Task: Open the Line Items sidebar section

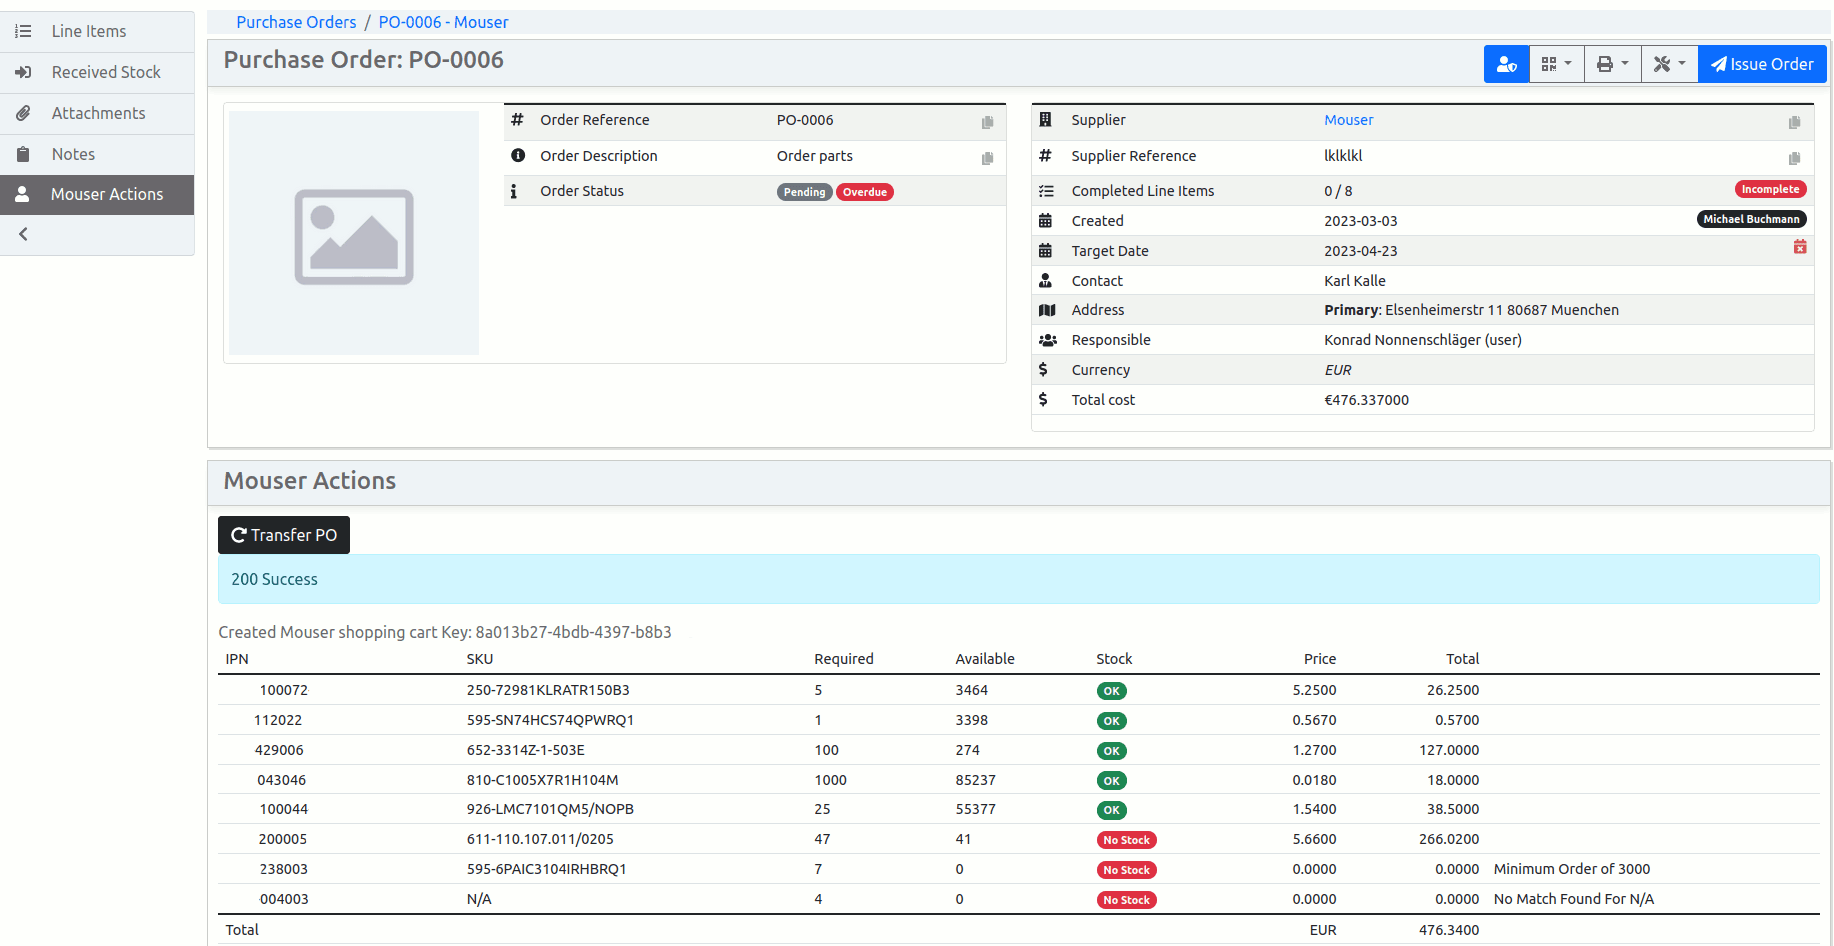Action: (97, 31)
